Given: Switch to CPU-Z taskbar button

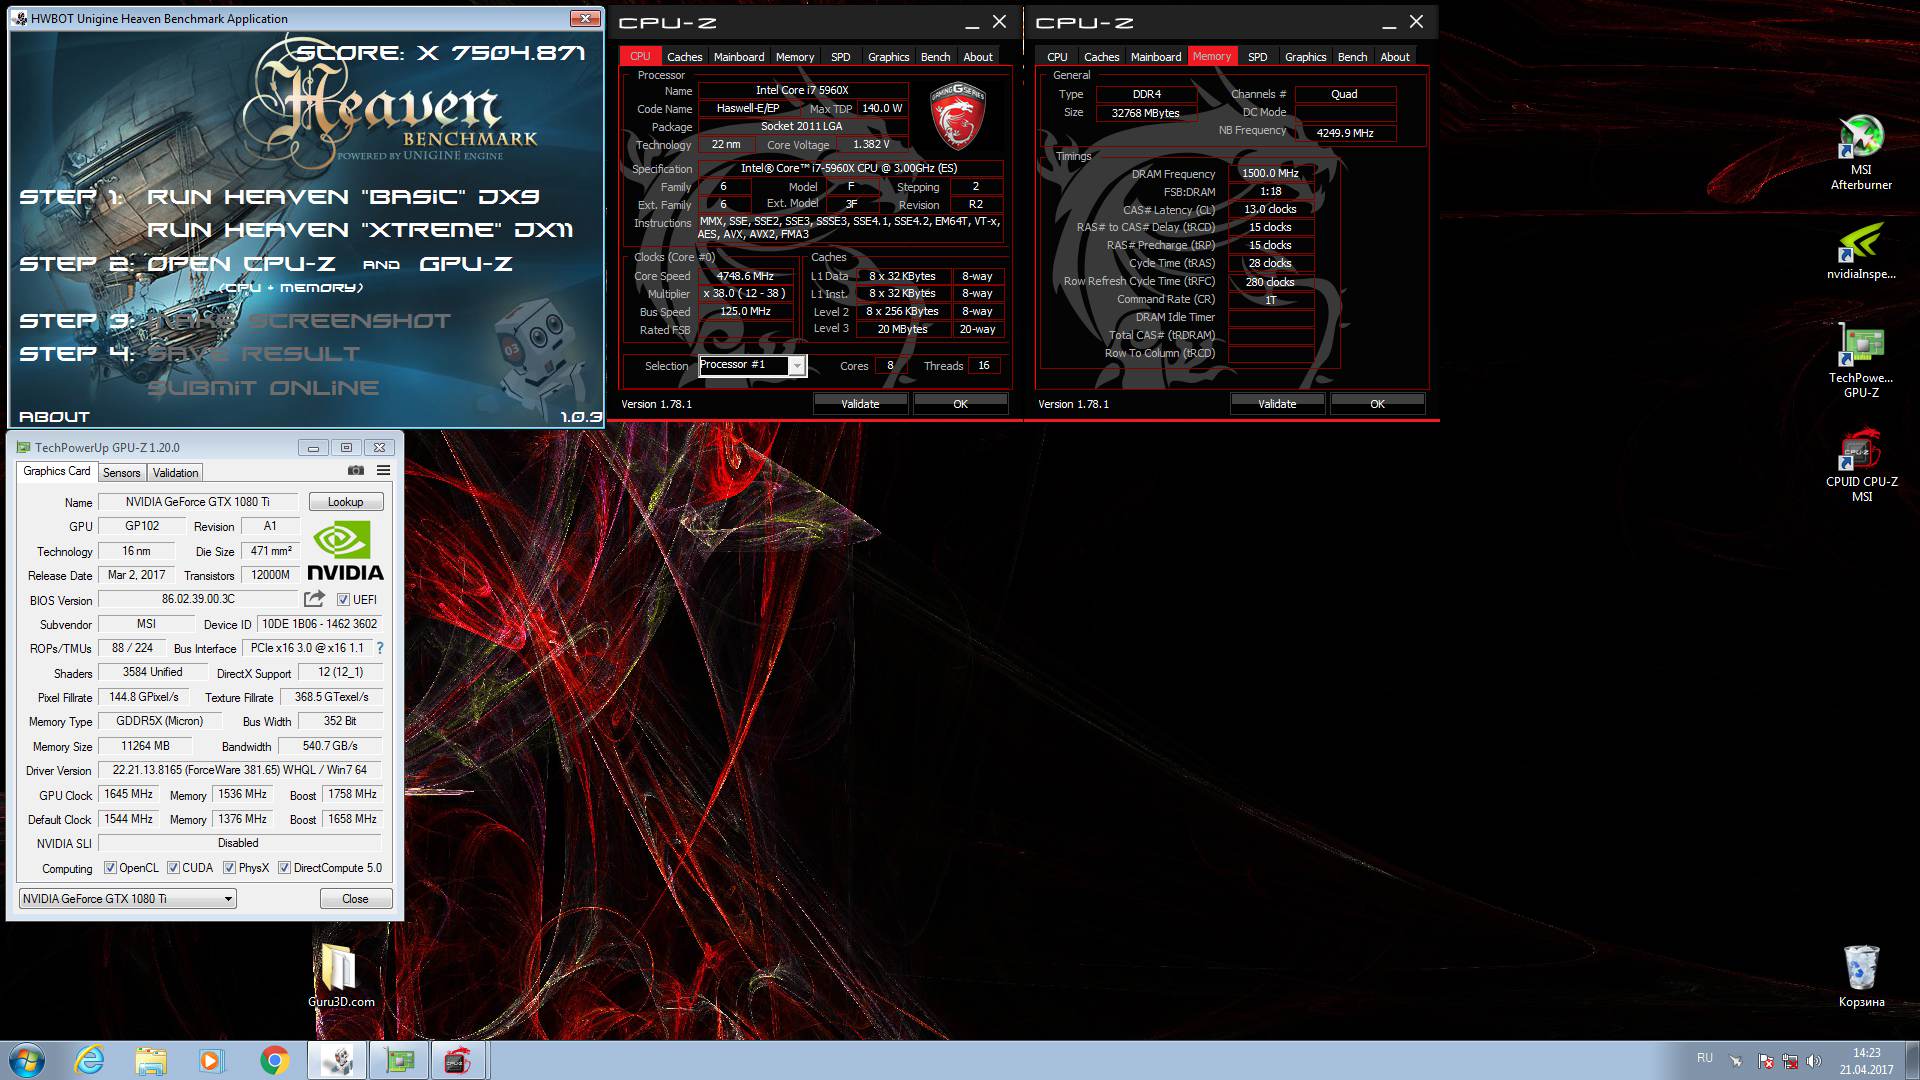Looking at the screenshot, I should point(458,1060).
